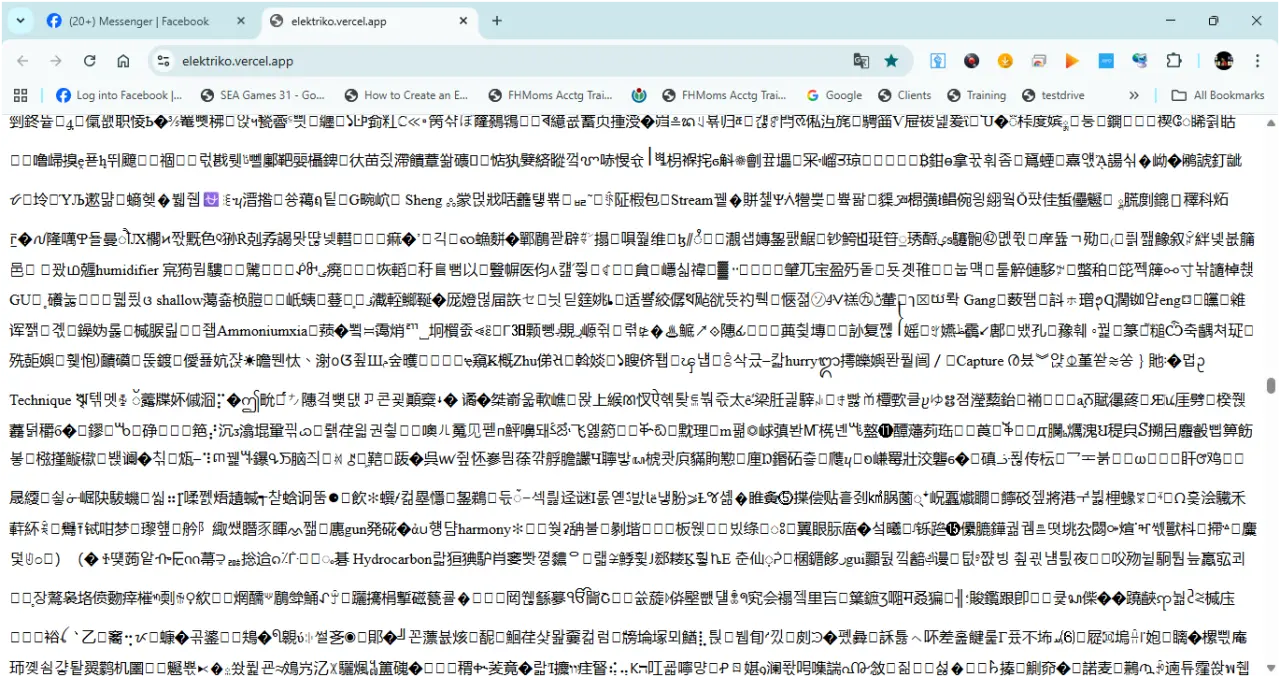Open the Chrome window capture extension

(x=1039, y=61)
